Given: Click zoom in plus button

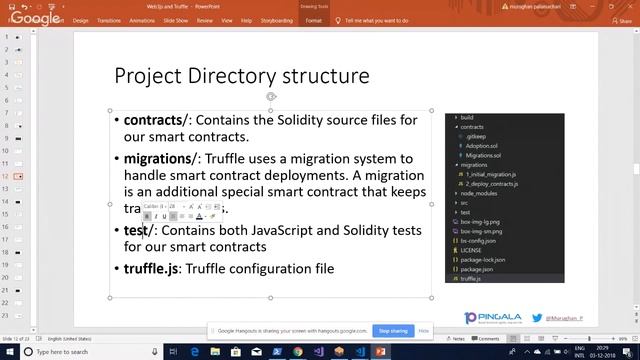Looking at the screenshot, I should [613, 339].
